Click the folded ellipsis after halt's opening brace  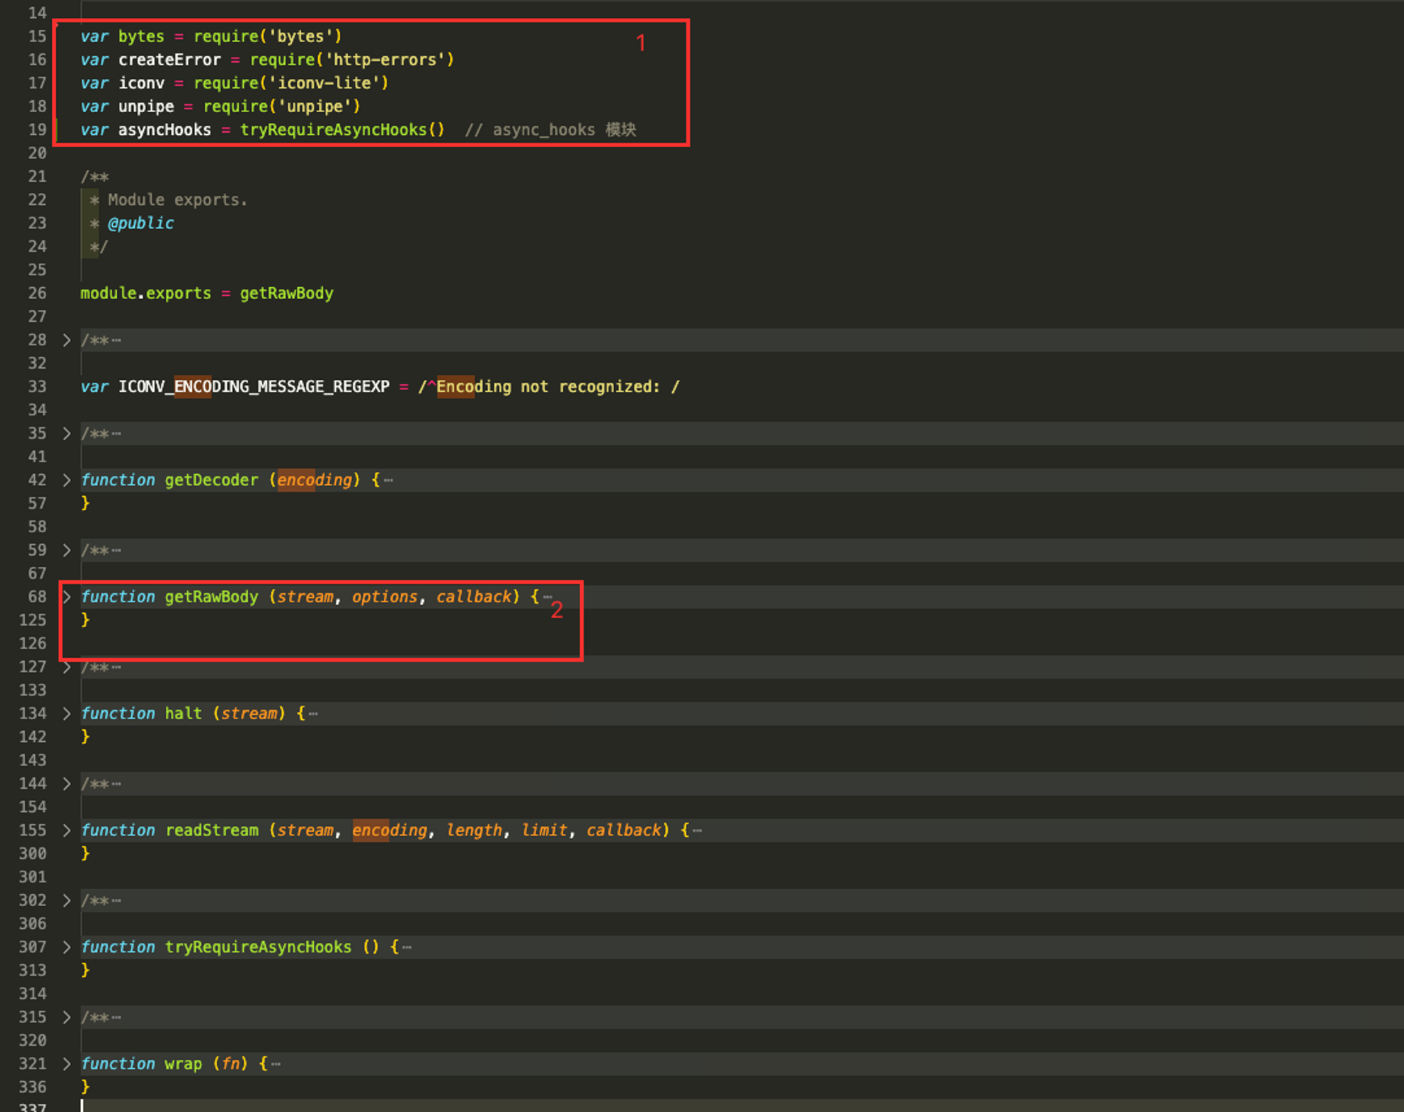pos(314,714)
